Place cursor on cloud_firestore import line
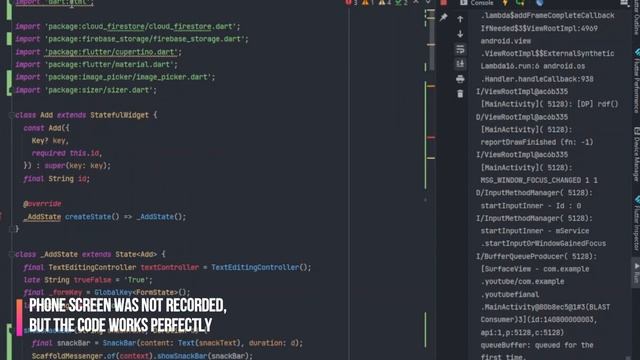Viewport: 640px width, 360px height. (128, 27)
